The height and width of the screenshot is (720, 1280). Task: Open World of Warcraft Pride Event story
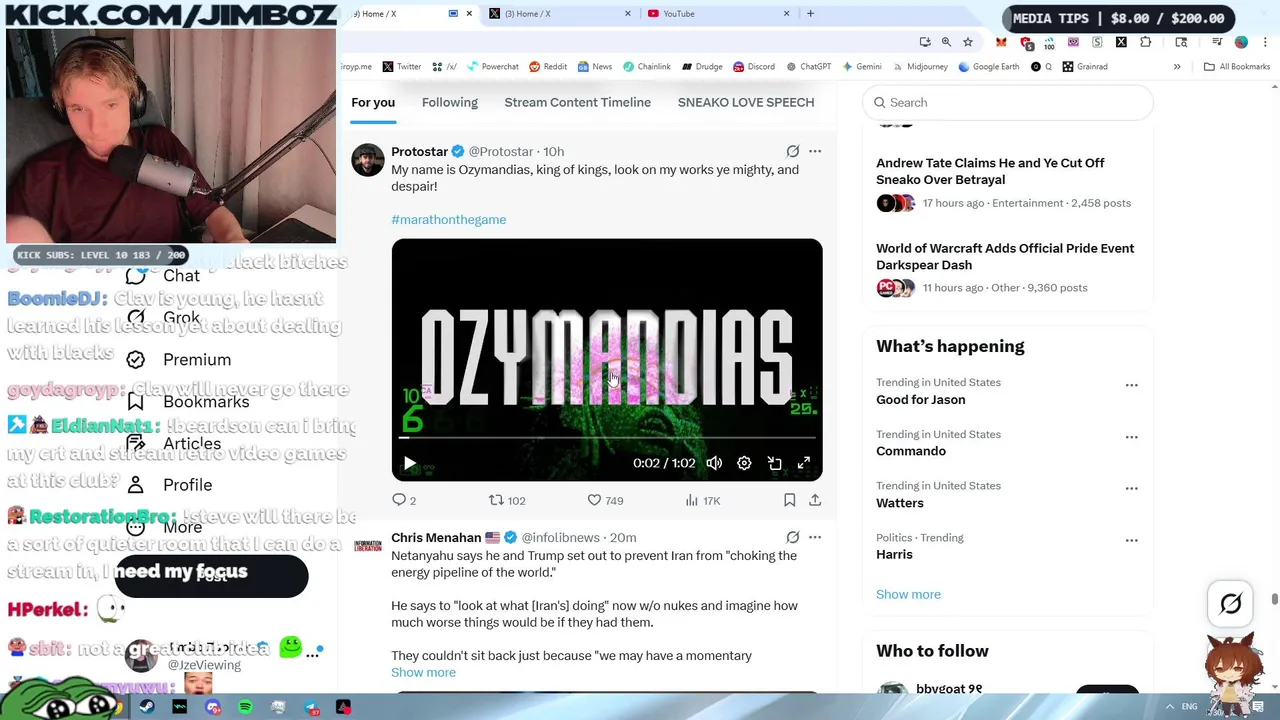[x=1005, y=256]
